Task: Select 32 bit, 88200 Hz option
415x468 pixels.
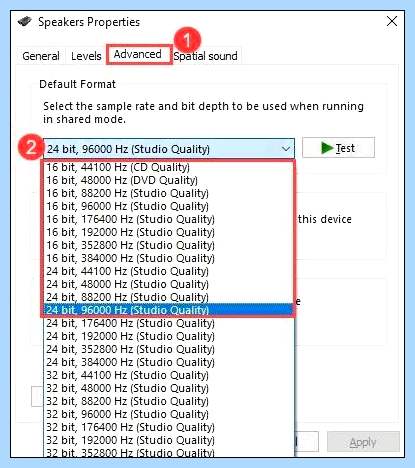Action: [x=169, y=401]
